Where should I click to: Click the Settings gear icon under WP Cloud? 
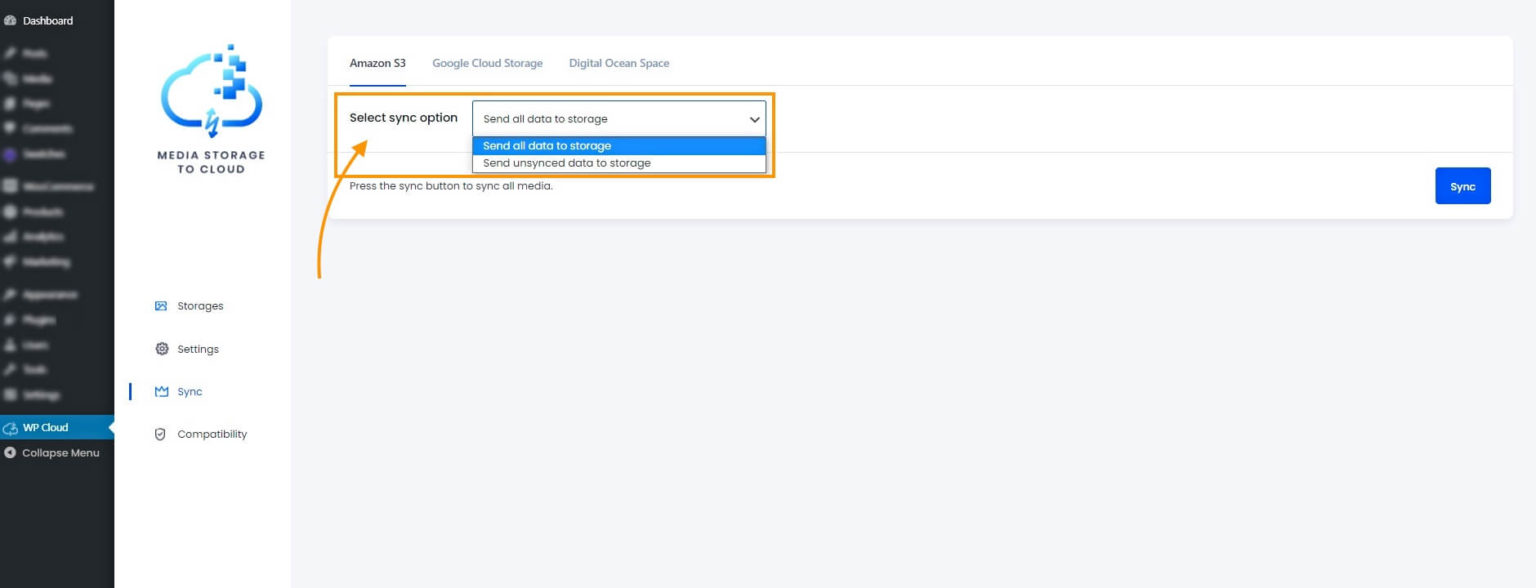coord(160,348)
